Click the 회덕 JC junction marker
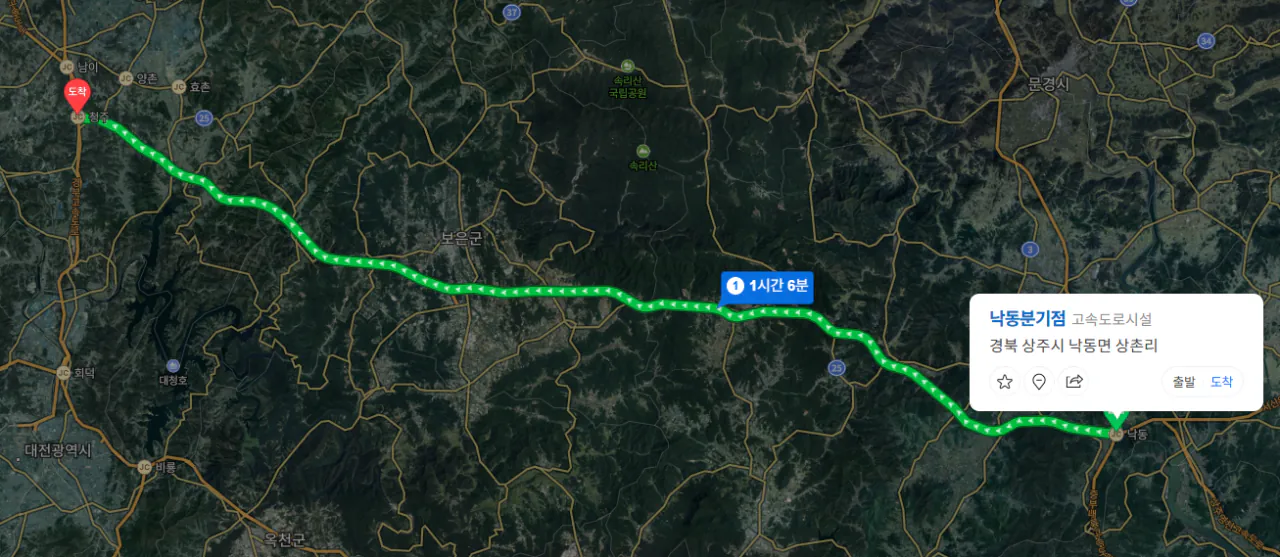The image size is (1280, 557). pos(64,372)
